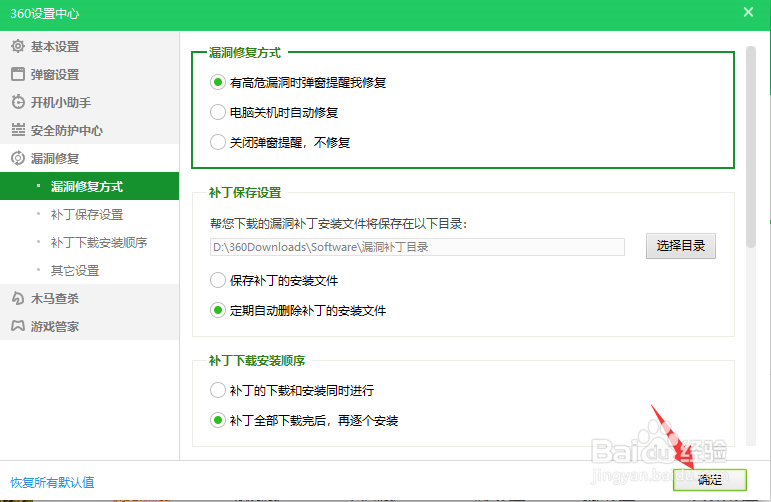771x502 pixels.
Task: Click the 360设置中心 title text
Action: click(x=45, y=14)
